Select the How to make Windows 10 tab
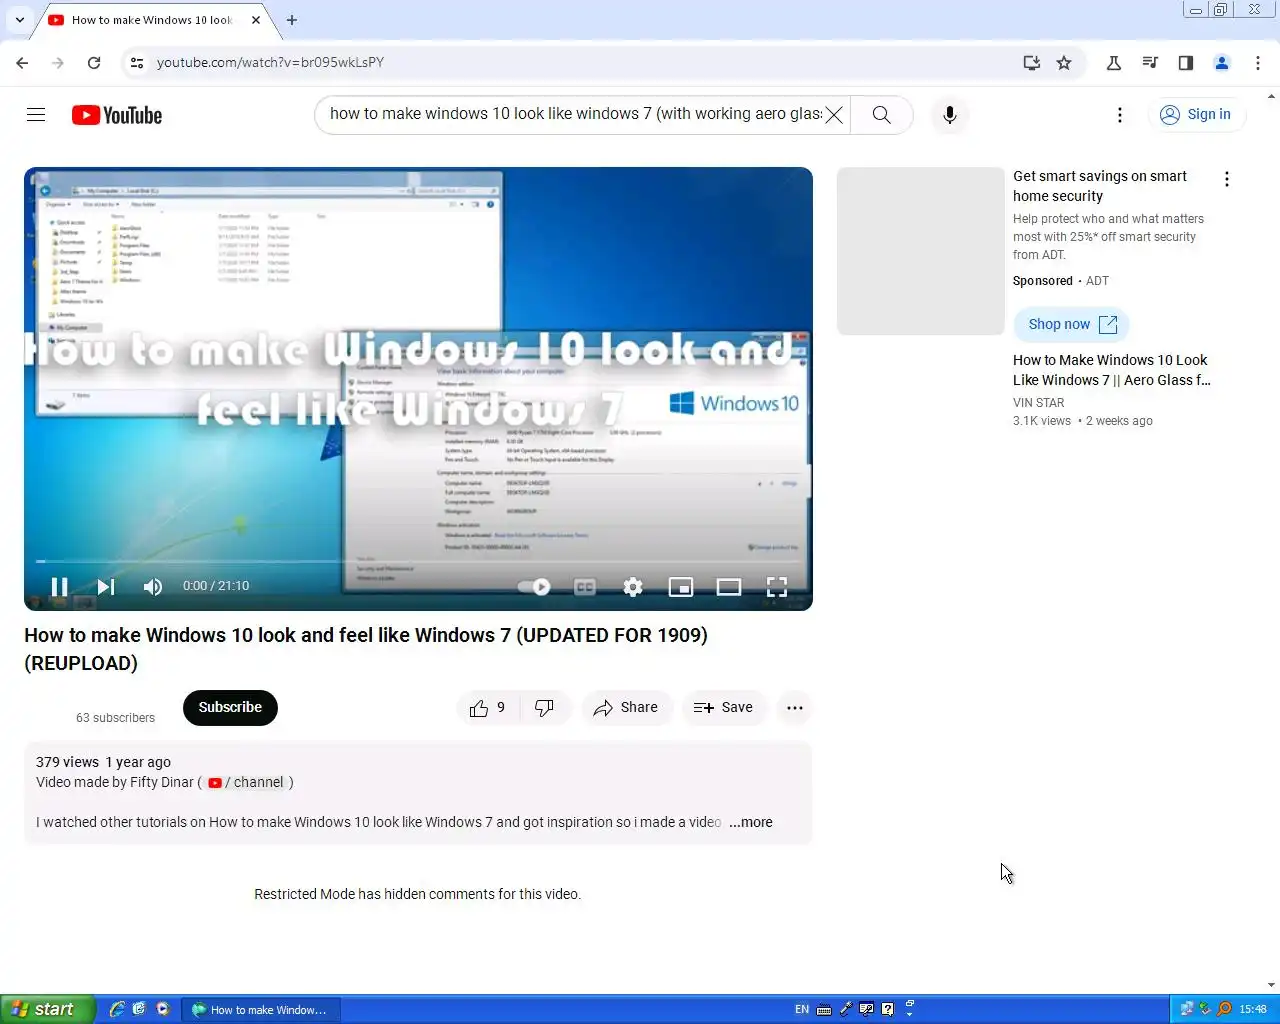 [x=152, y=20]
